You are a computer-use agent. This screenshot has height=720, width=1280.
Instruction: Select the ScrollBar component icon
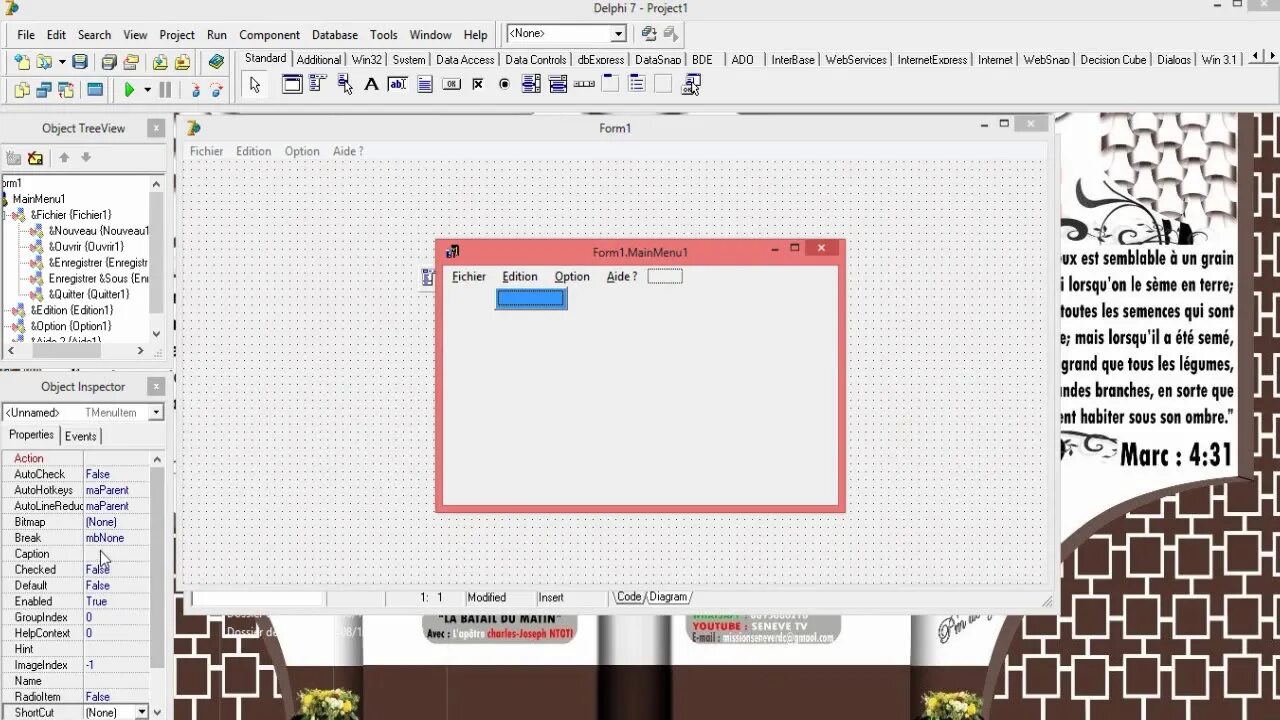point(584,85)
